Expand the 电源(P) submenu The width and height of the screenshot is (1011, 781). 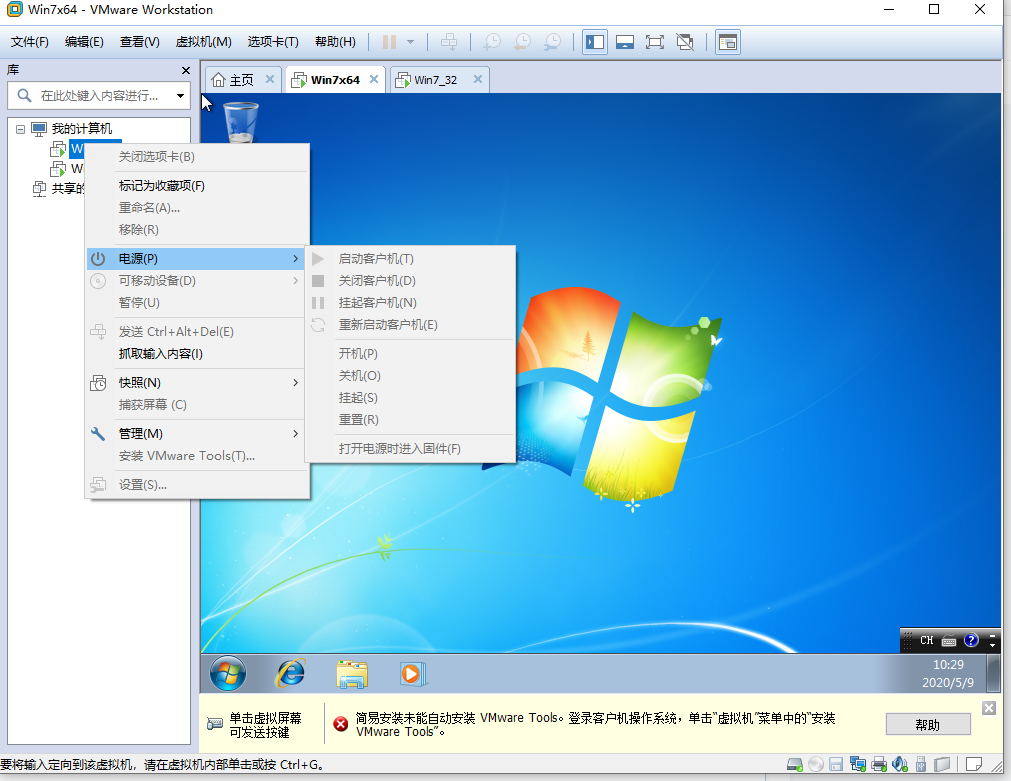197,259
